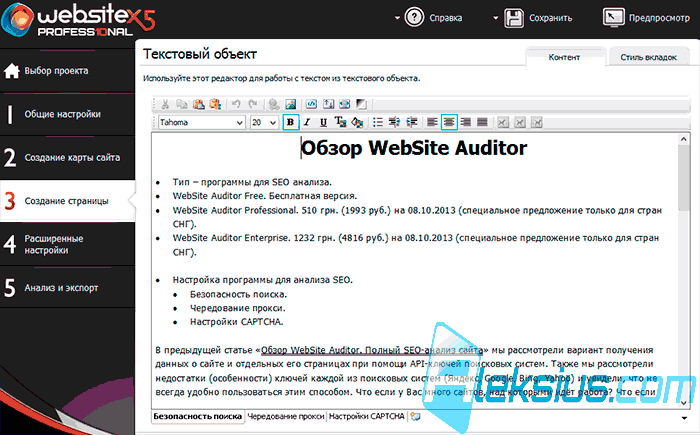Click the bullet line Настройка программы для анализа SEO.
The image size is (700, 435).
pos(262,280)
